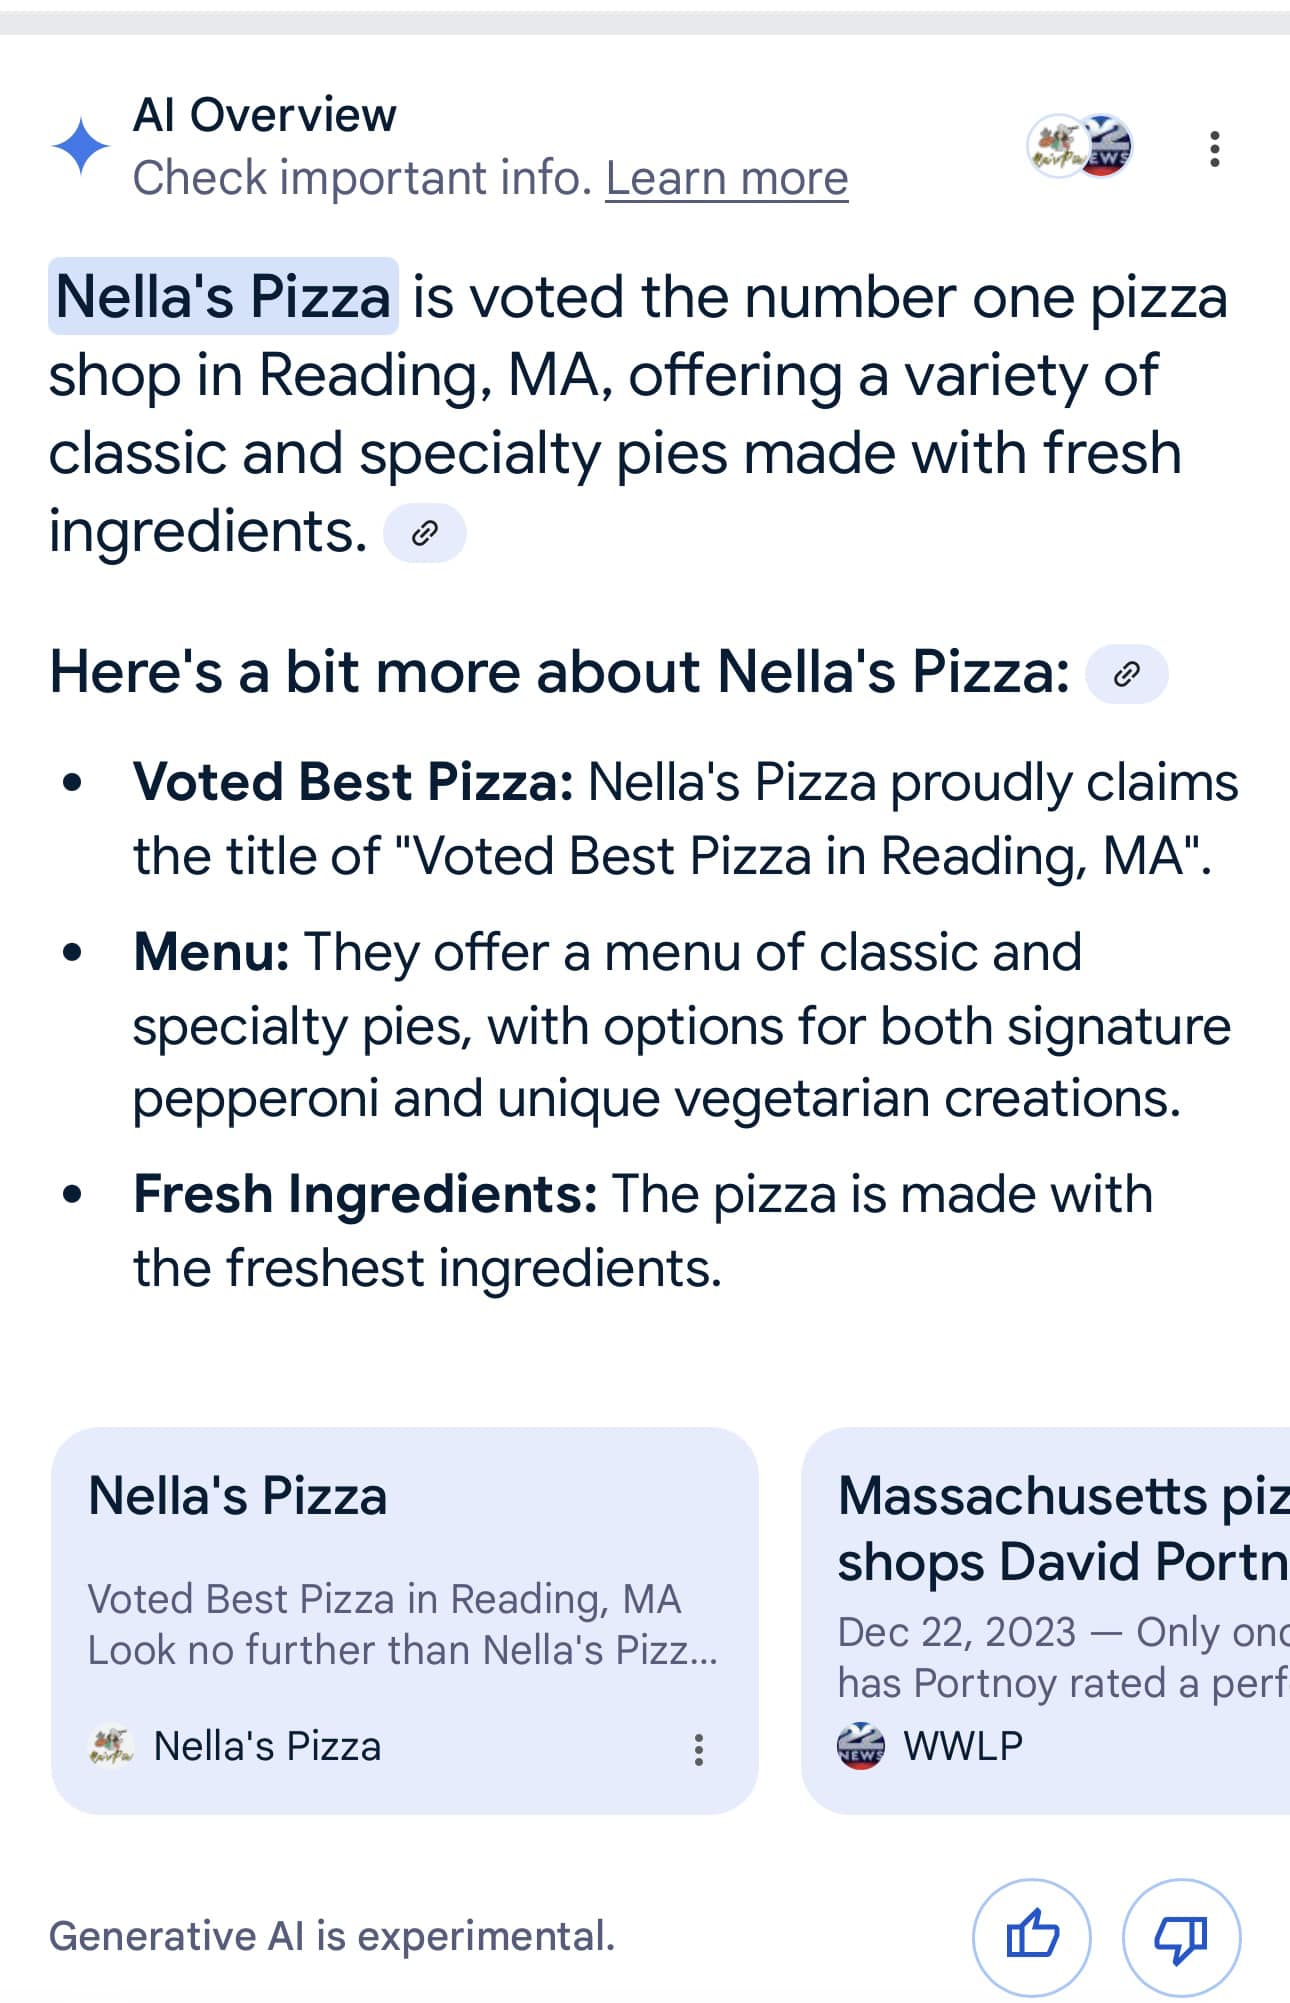Tap 'Voted Best Pizza in Reading, MA' snippet
Image resolution: width=1290 pixels, height=2003 pixels.
tap(384, 1599)
